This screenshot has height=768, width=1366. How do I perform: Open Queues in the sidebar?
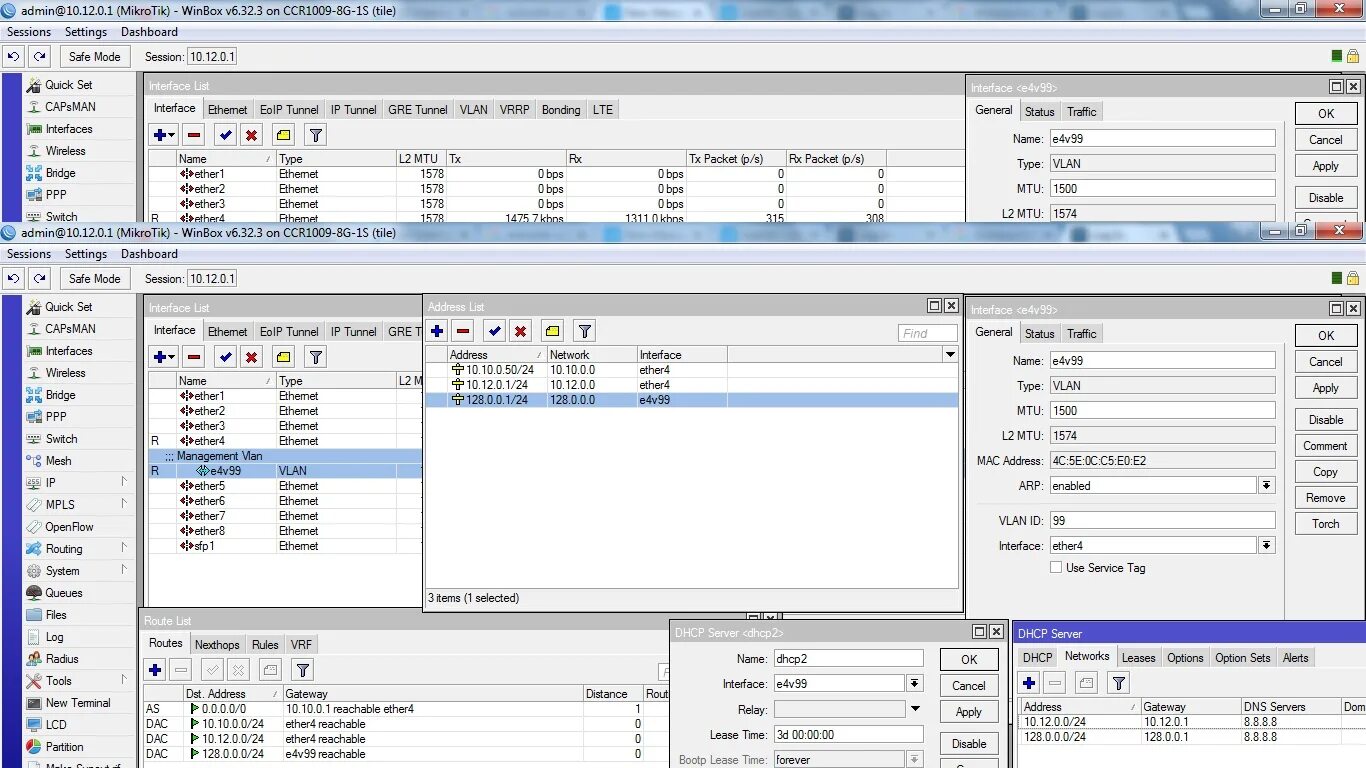(64, 593)
